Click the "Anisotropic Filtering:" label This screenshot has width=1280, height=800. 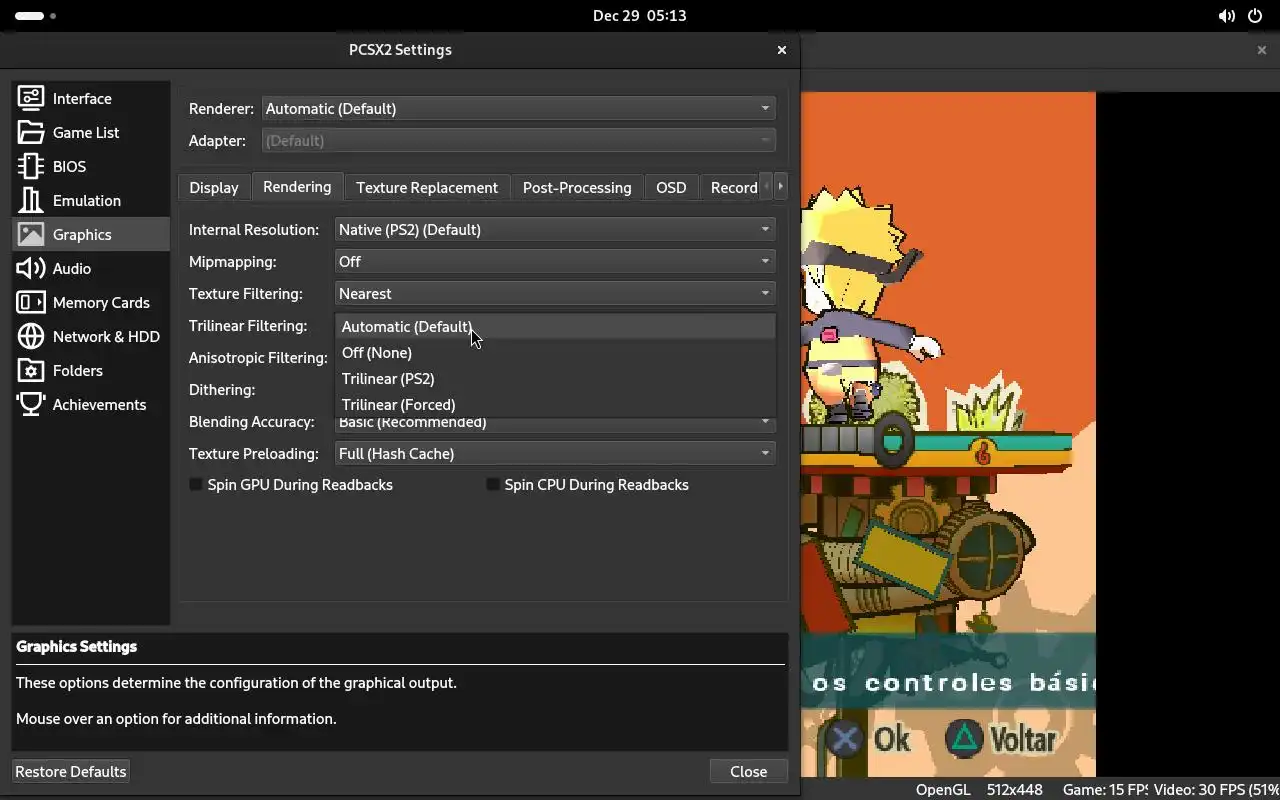258,357
